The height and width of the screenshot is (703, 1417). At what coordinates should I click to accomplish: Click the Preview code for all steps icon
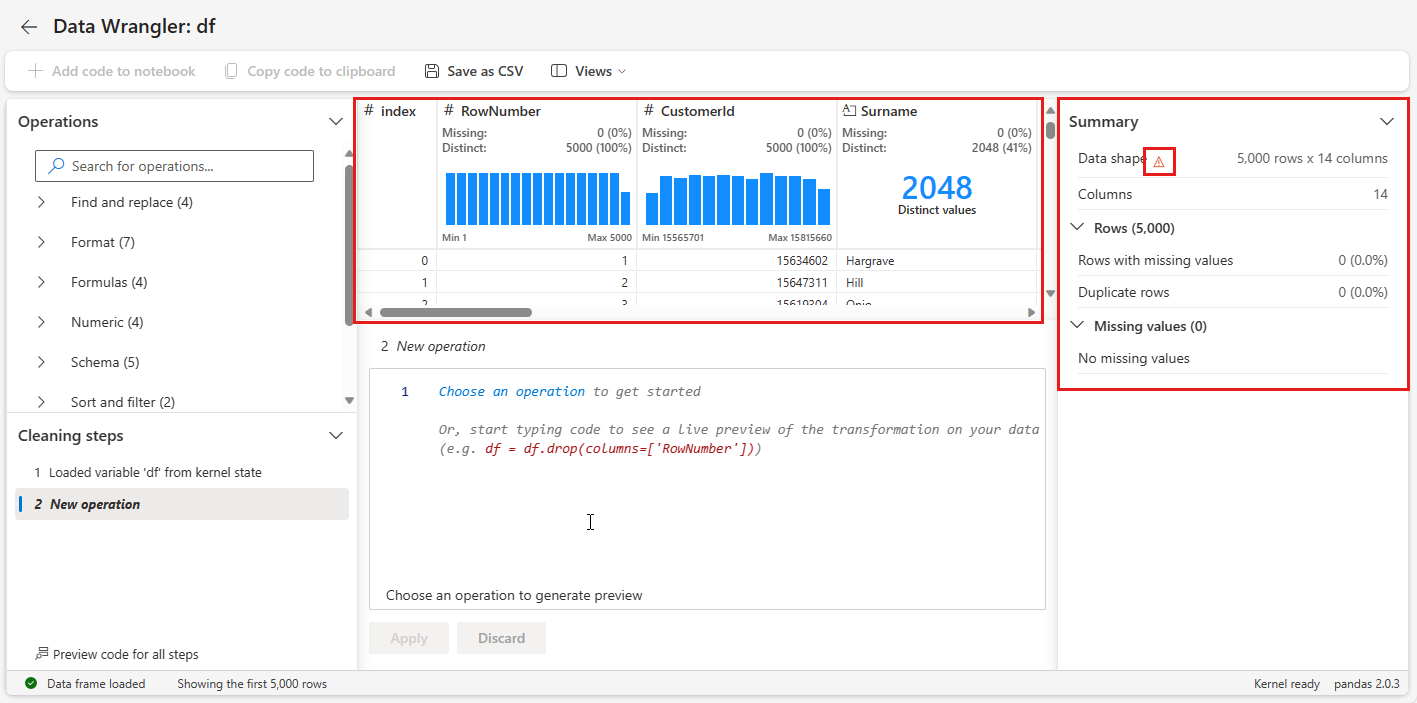(42, 654)
